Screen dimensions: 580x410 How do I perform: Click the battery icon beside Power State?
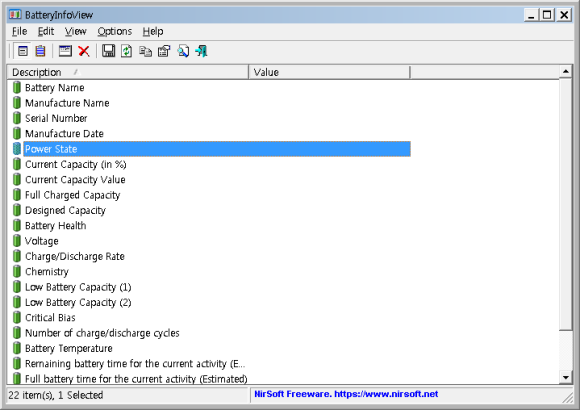[17, 149]
